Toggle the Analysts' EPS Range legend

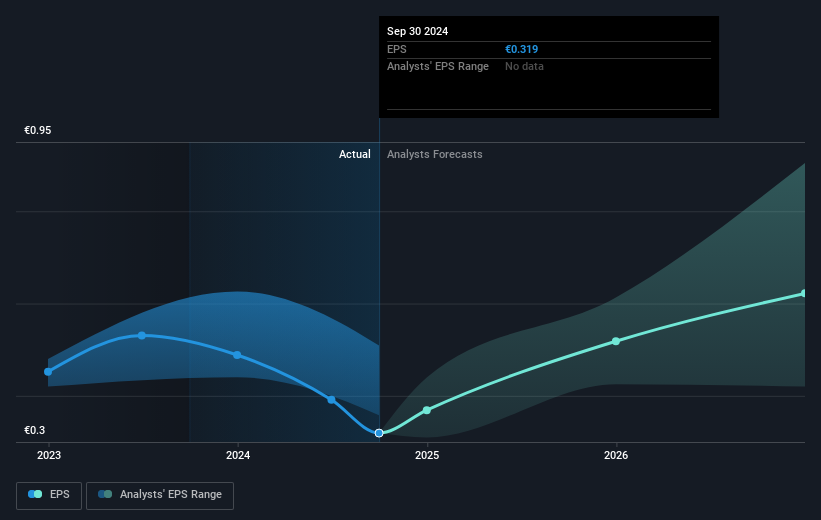click(x=160, y=495)
